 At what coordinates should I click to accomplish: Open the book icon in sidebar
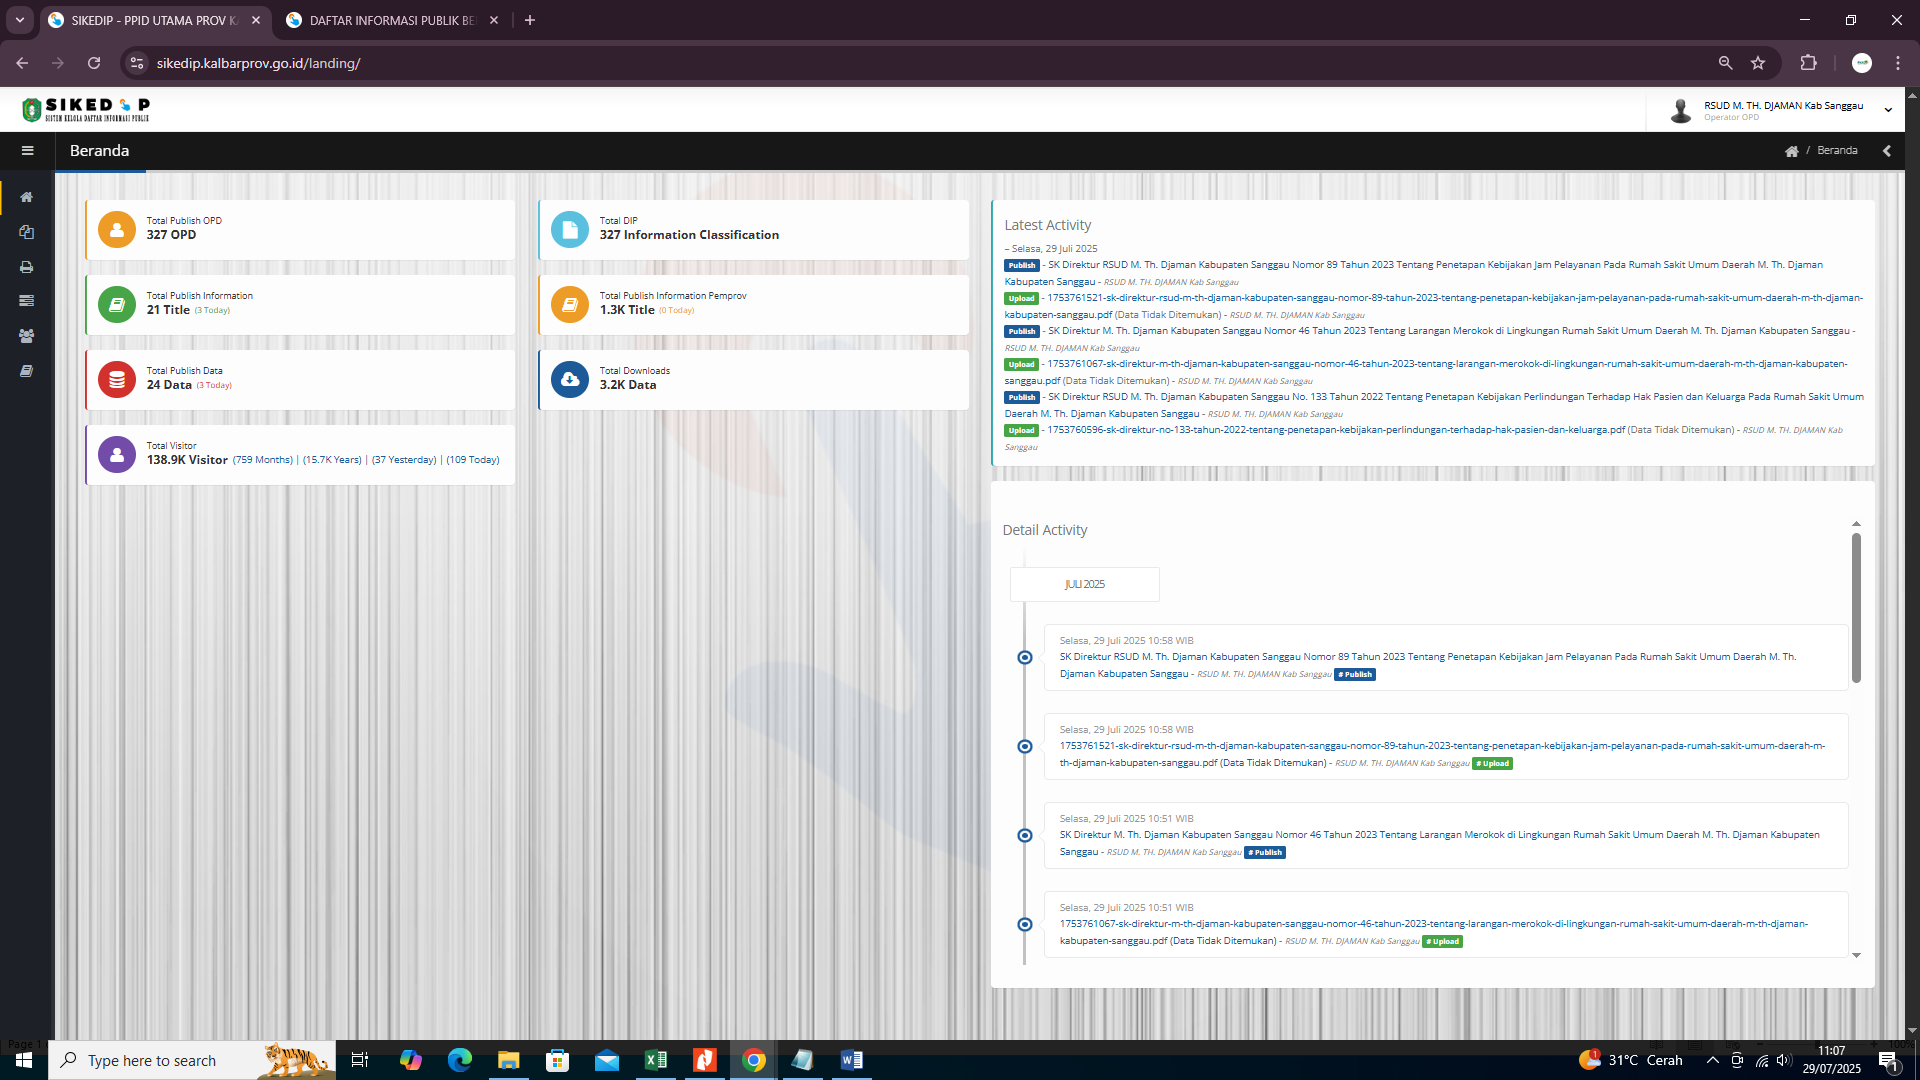pyautogui.click(x=27, y=371)
